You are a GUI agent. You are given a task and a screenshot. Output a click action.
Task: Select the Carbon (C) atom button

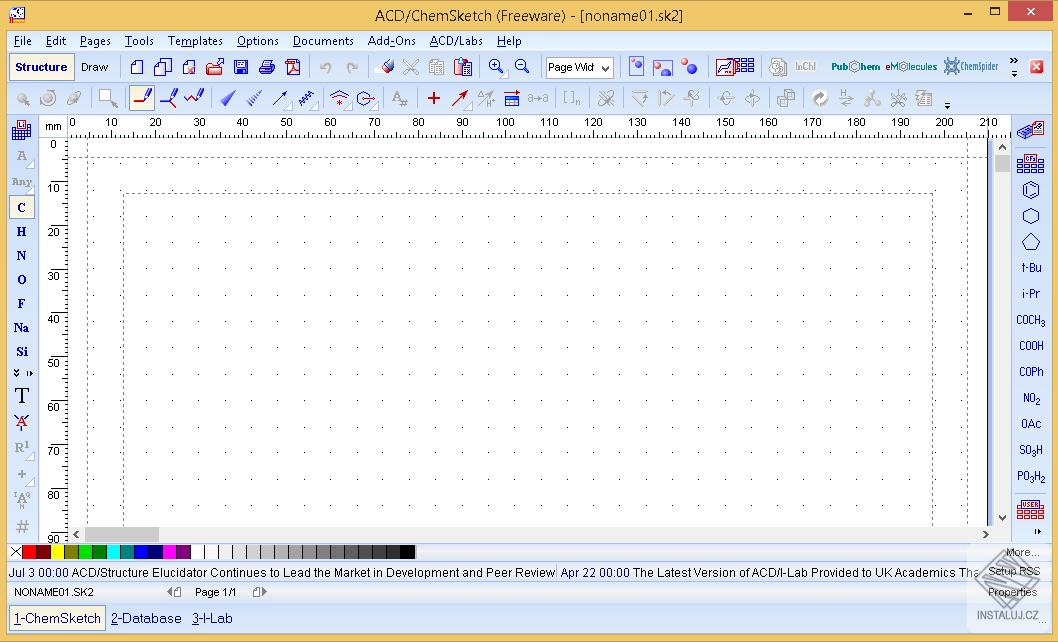22,207
